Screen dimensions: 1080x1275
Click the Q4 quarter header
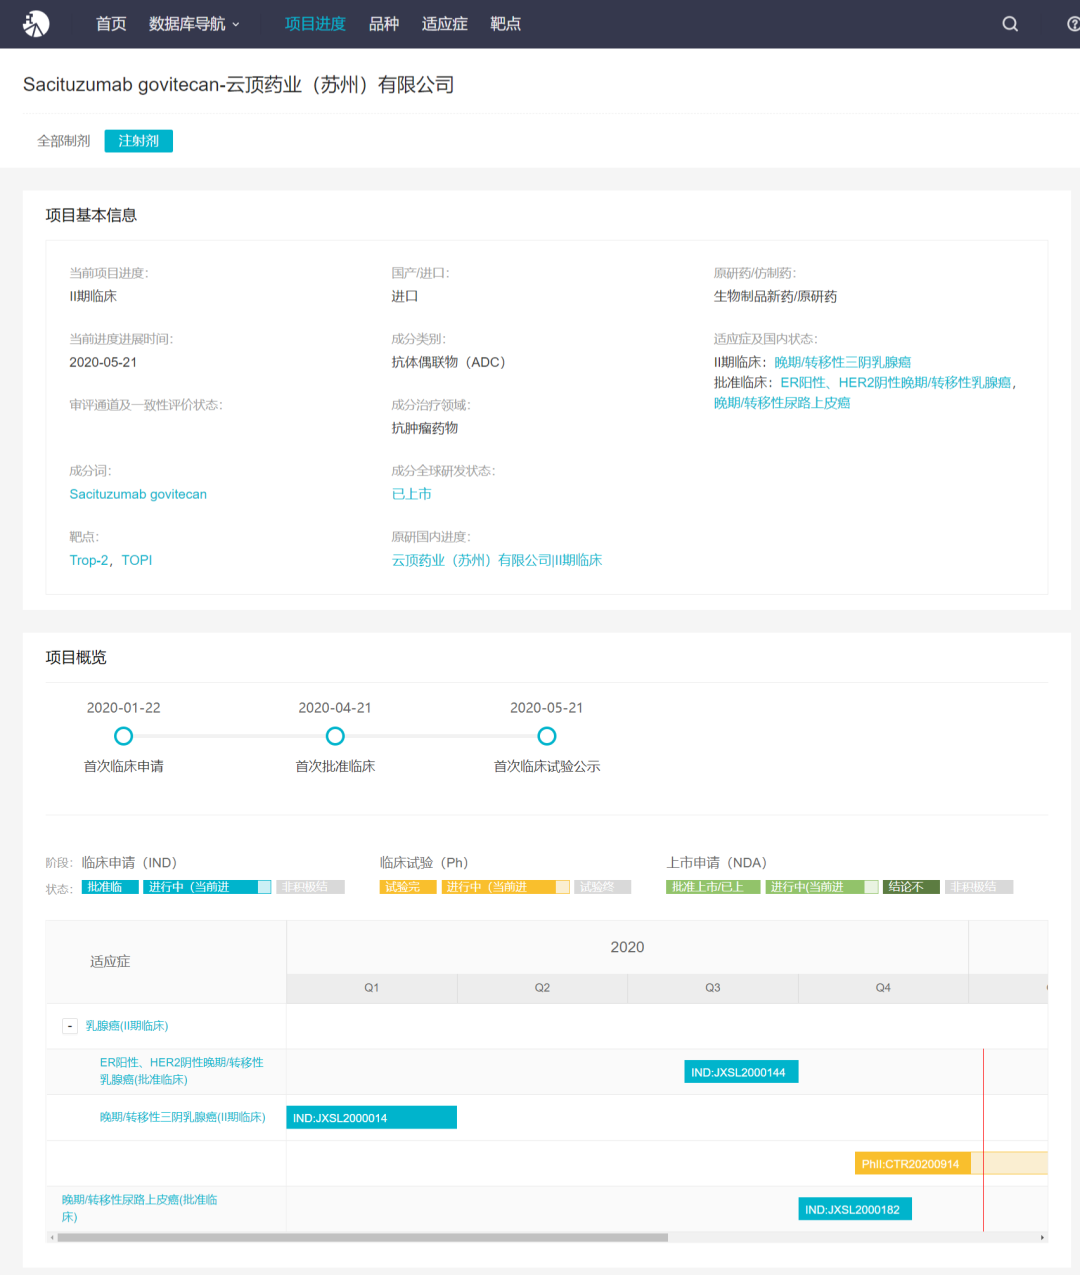[x=883, y=988]
